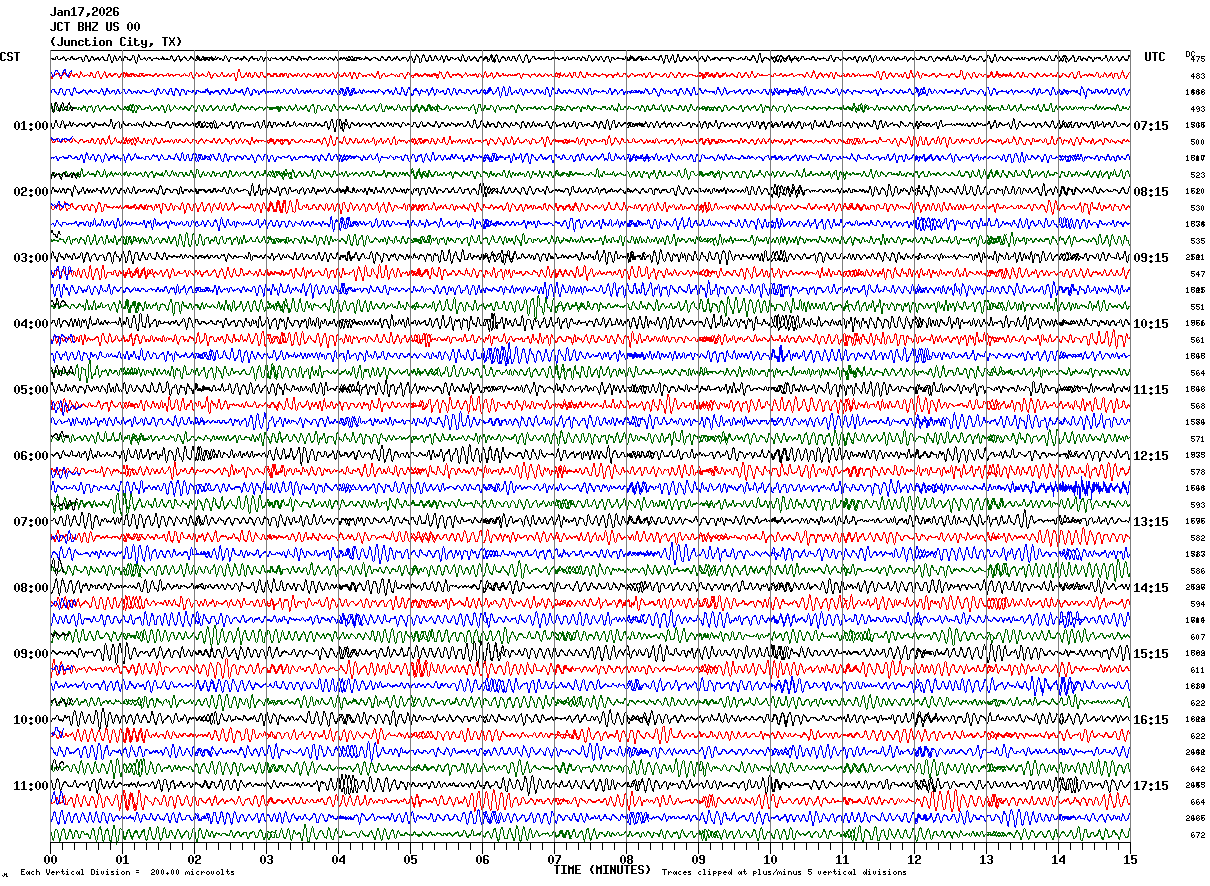Click the 07:15 UTC time label
The width and height of the screenshot is (1210, 886).
[x=1151, y=126]
